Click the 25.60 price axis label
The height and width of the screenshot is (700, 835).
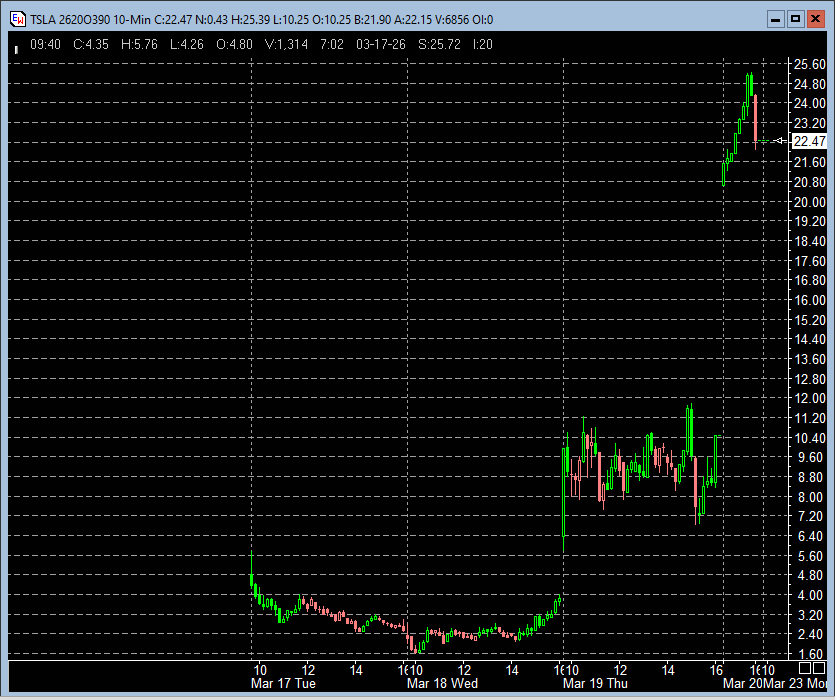(808, 64)
